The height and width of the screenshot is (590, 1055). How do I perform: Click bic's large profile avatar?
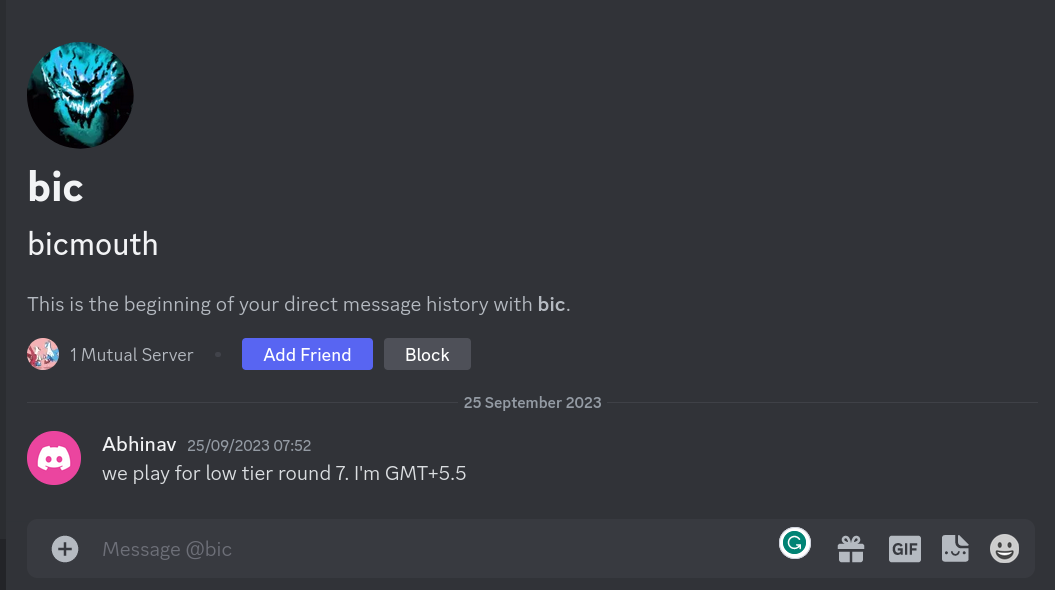80,95
